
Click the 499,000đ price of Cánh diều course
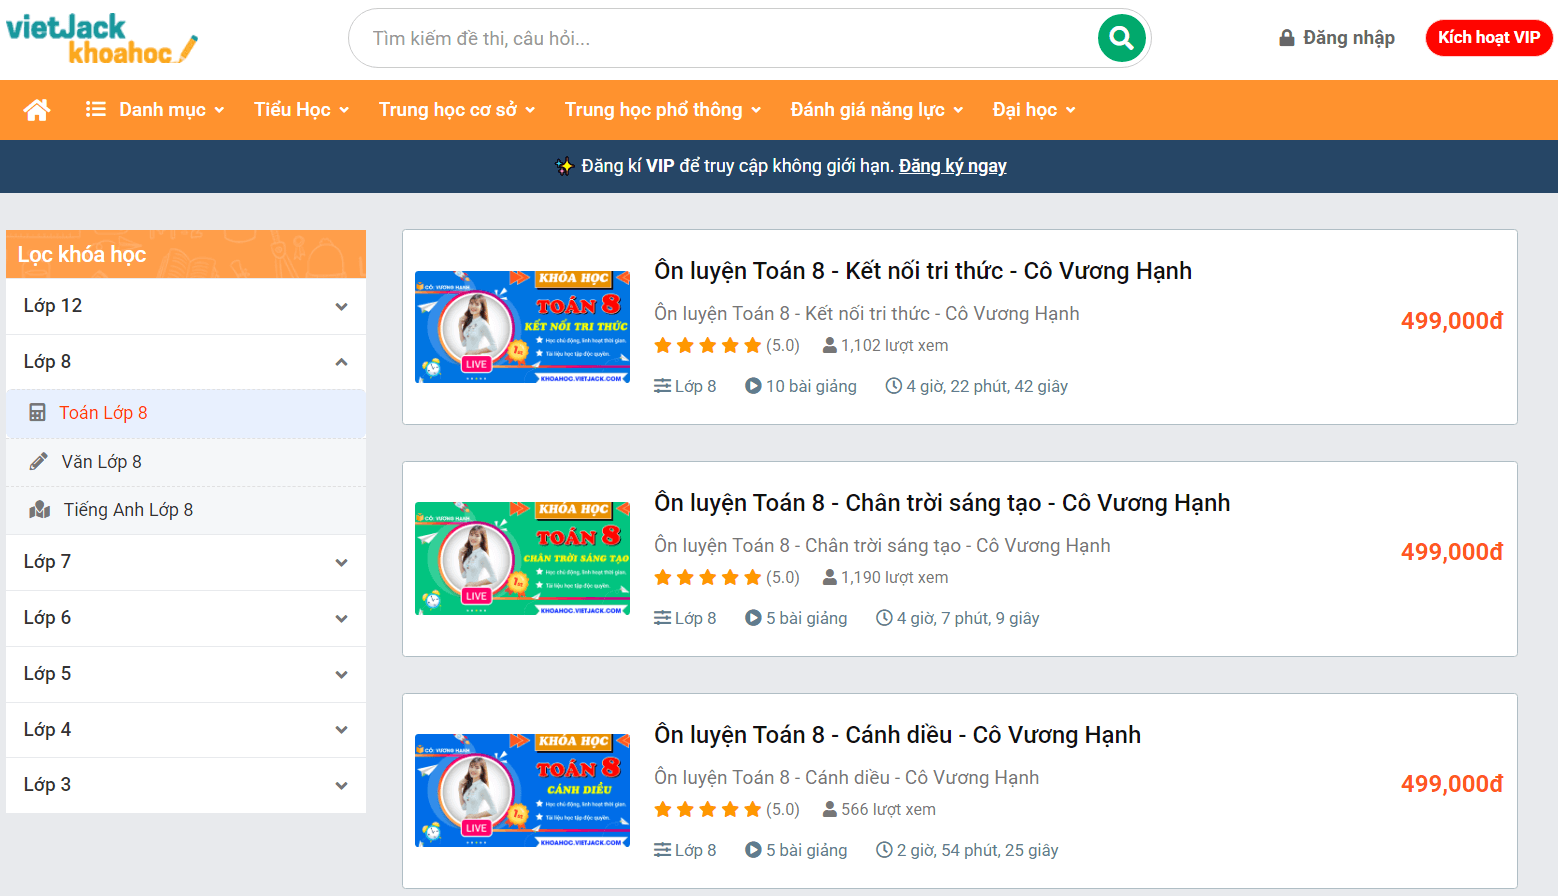[x=1452, y=784]
